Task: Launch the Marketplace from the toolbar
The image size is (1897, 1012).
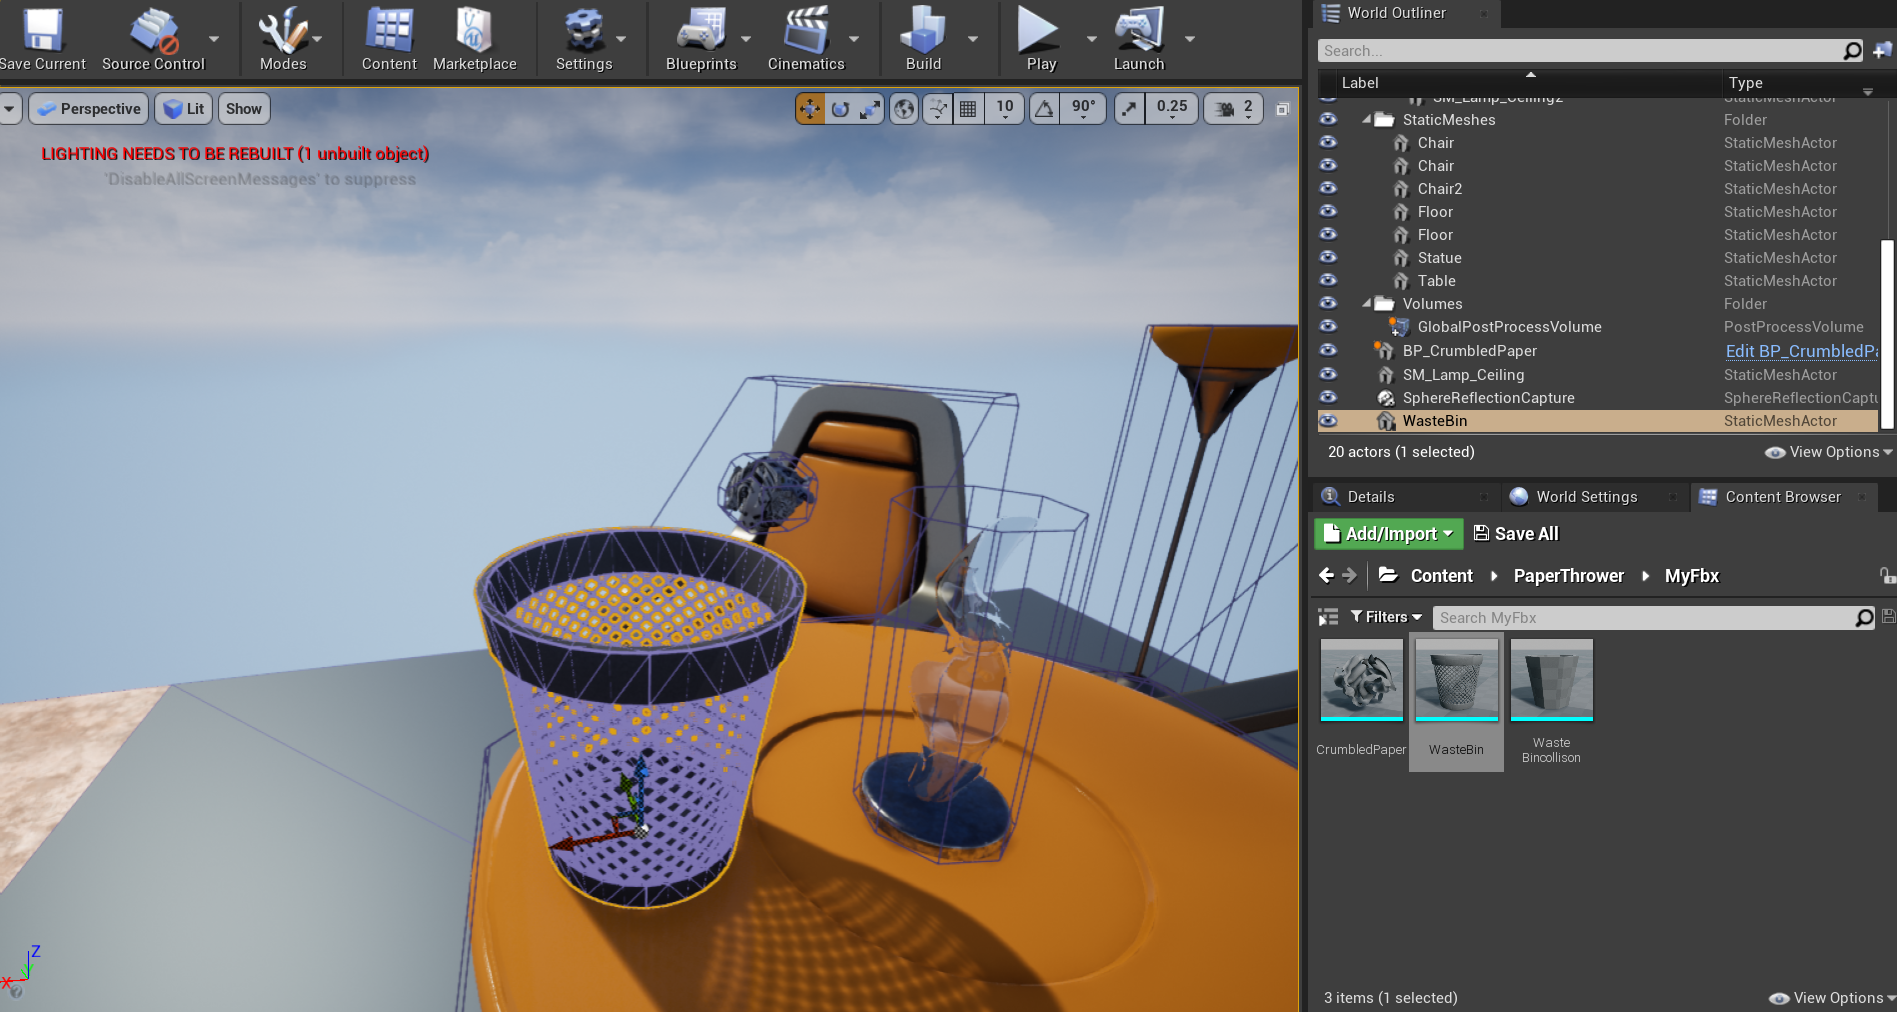Action: coord(474,39)
